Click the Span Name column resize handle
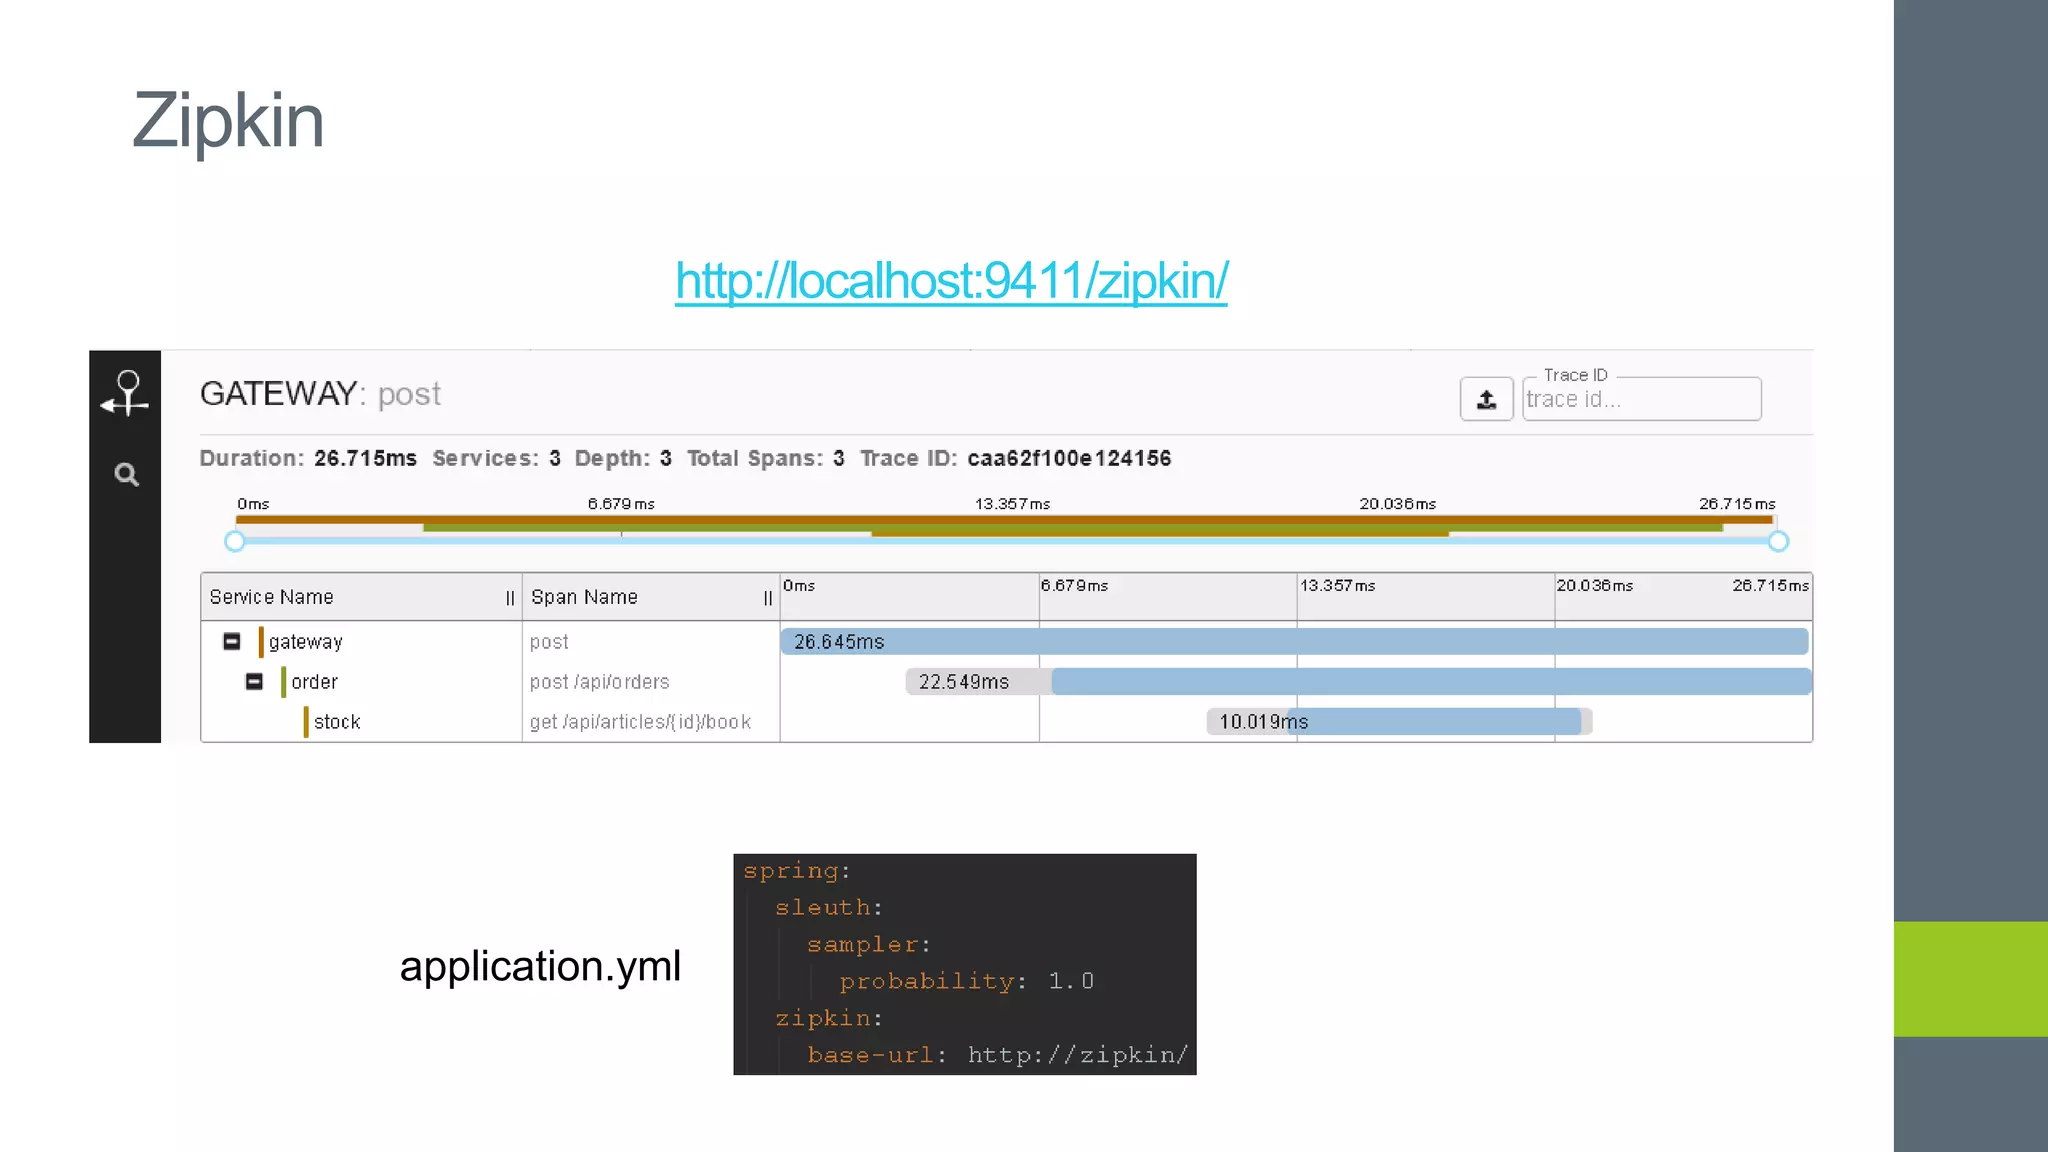 768,598
